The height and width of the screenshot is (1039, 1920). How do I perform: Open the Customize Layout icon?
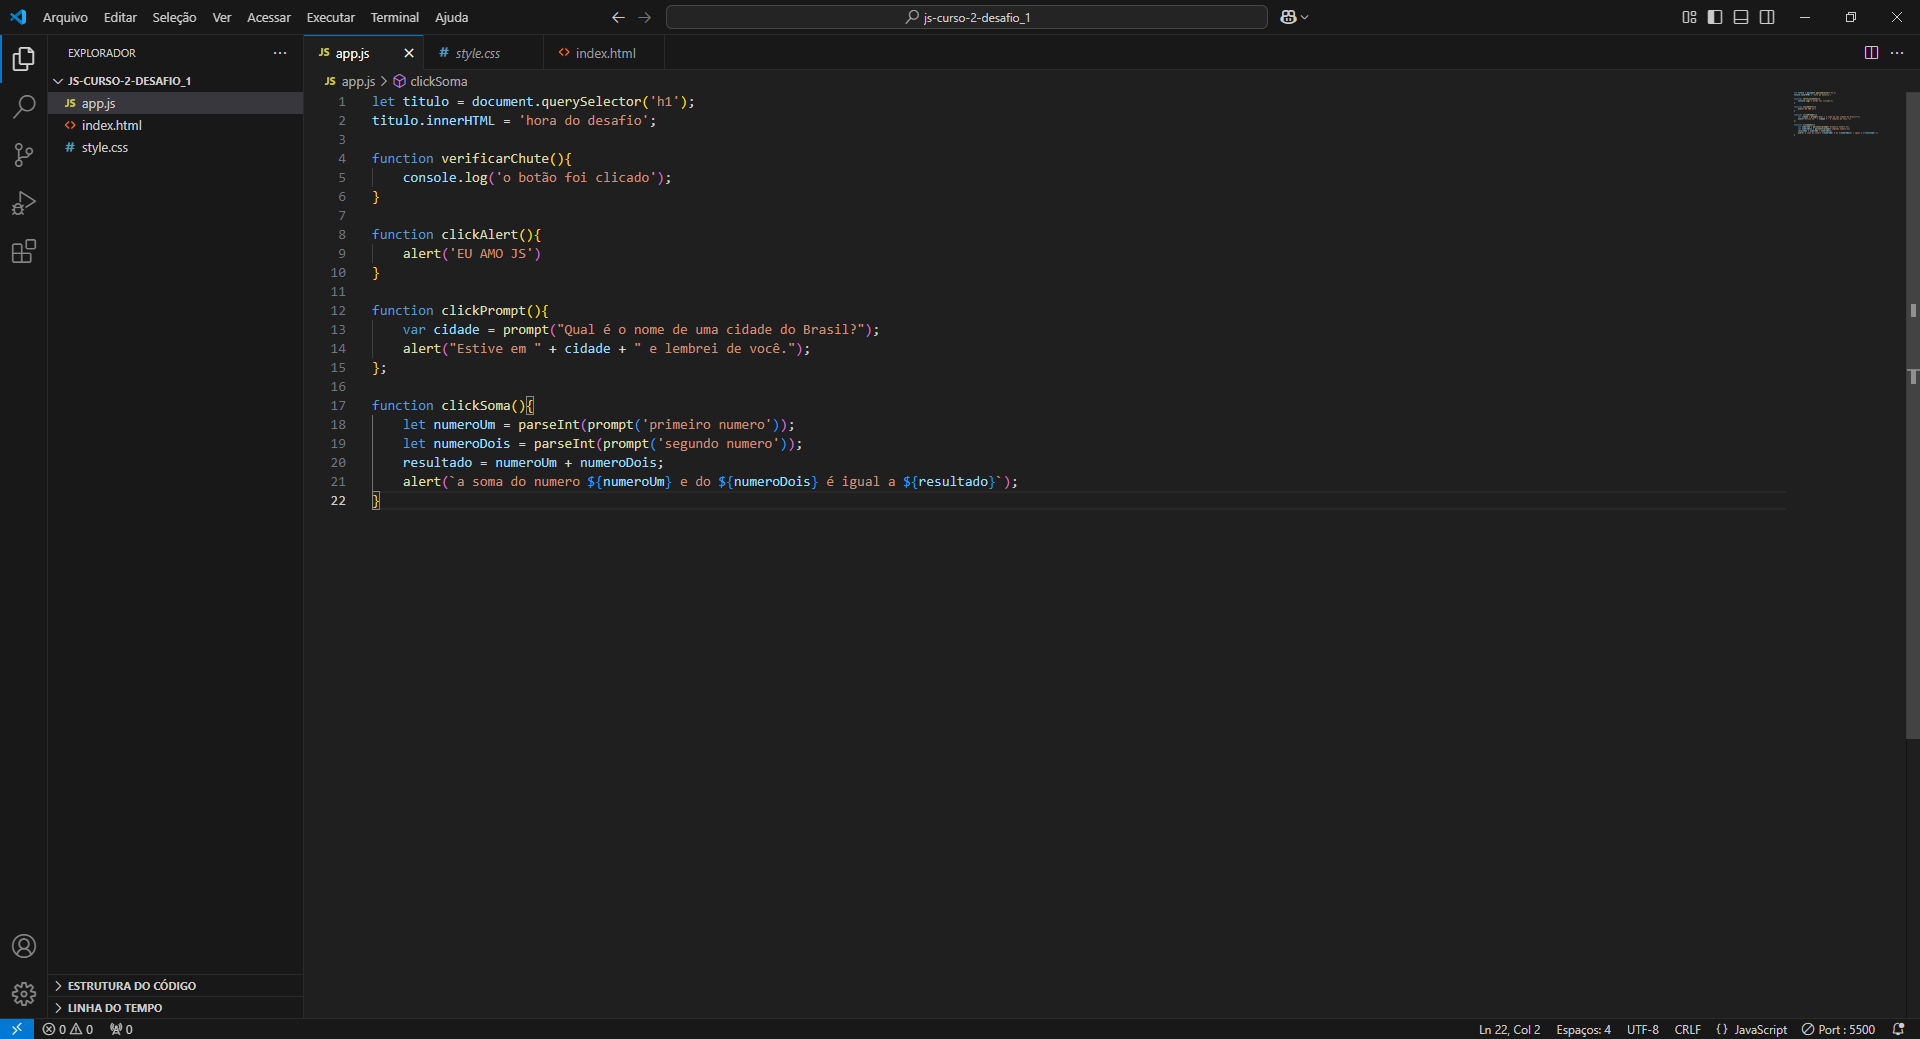(x=1689, y=17)
